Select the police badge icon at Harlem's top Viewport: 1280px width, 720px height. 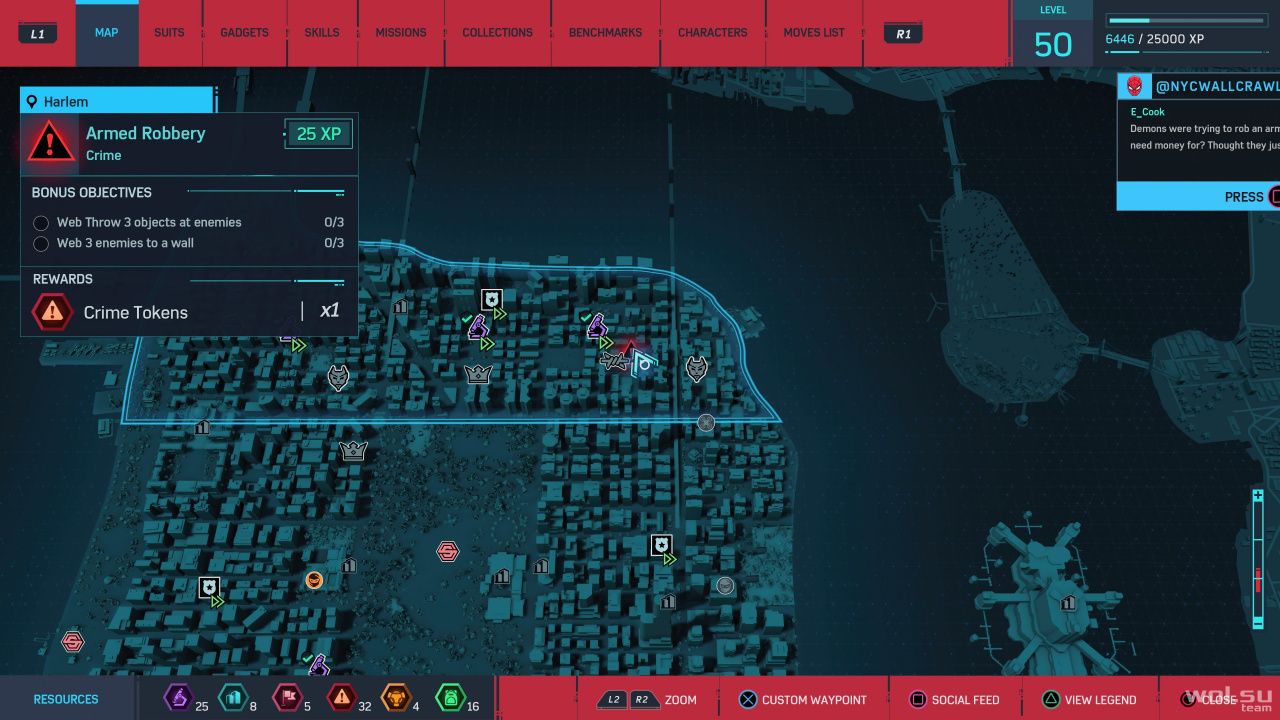point(491,300)
